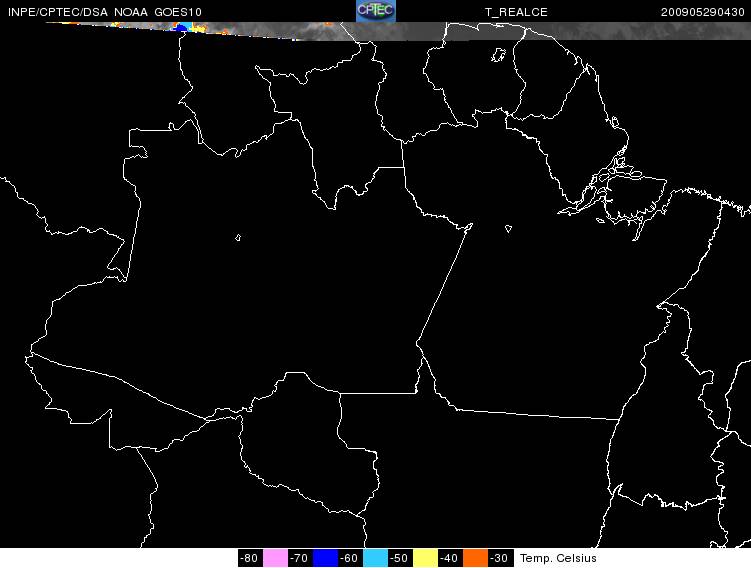
Task: Select the orange -40 to -30 swatch
Action: coord(475,558)
